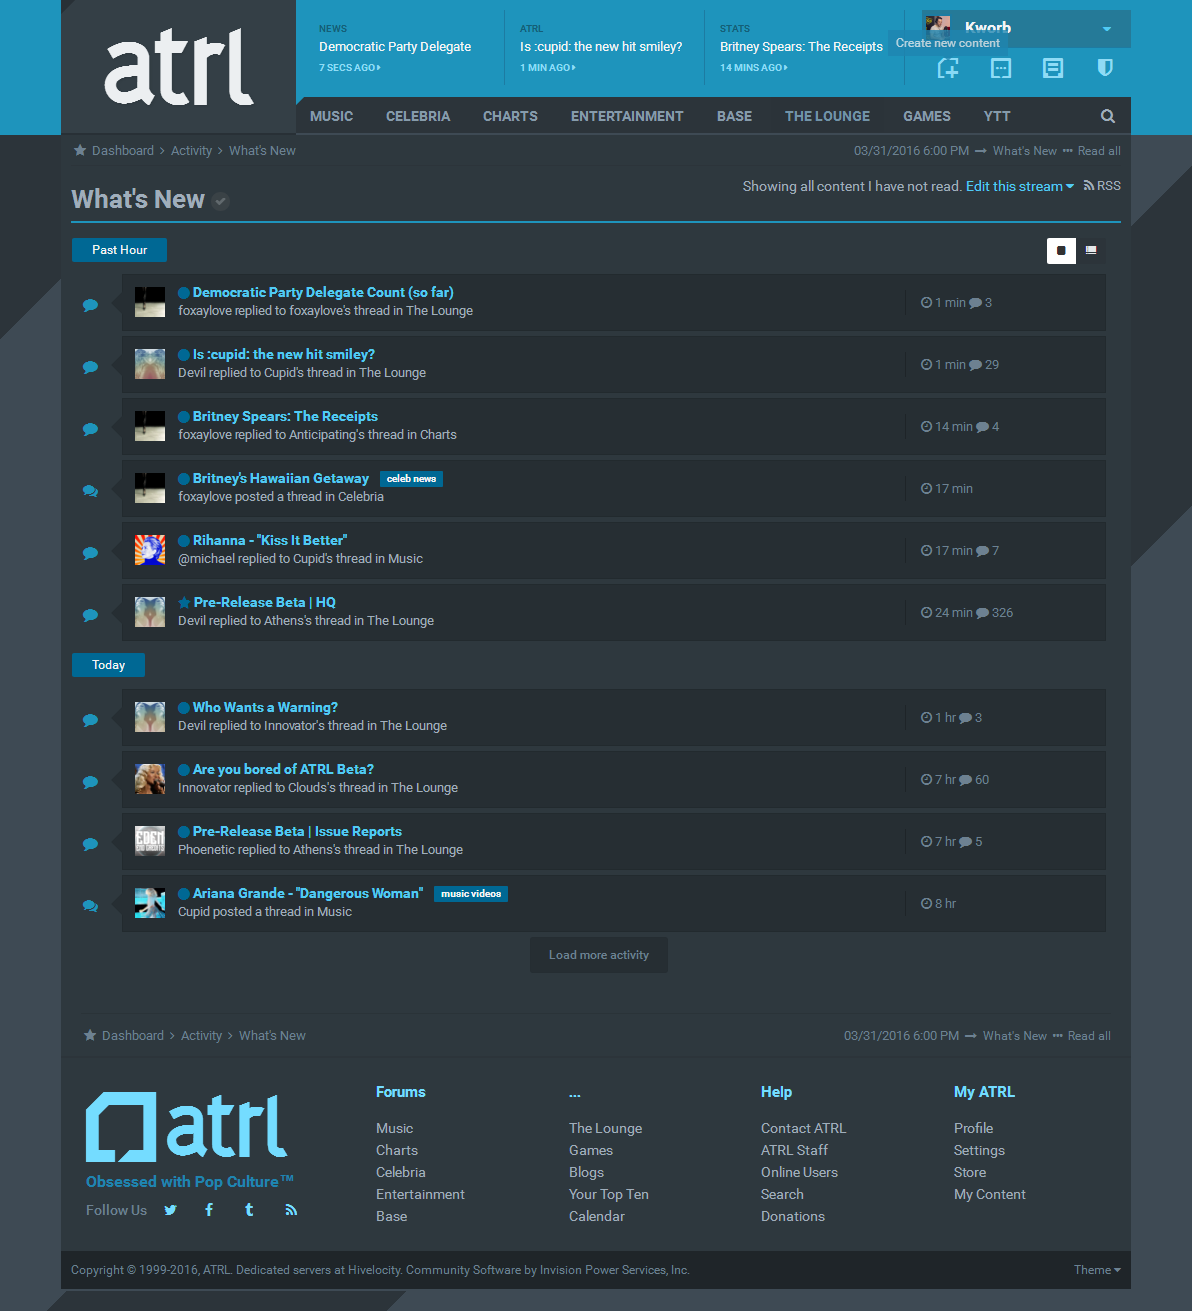The image size is (1192, 1311).
Task: Open the Edit this stream dropdown
Action: tap(1020, 186)
